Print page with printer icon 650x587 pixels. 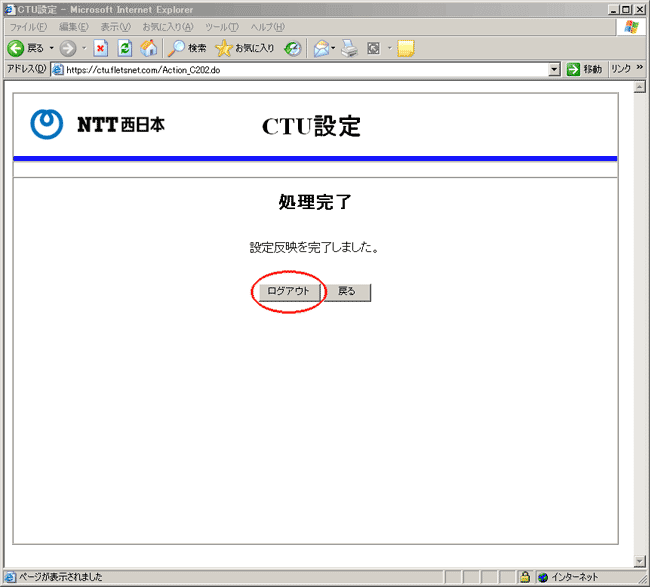[x=349, y=49]
